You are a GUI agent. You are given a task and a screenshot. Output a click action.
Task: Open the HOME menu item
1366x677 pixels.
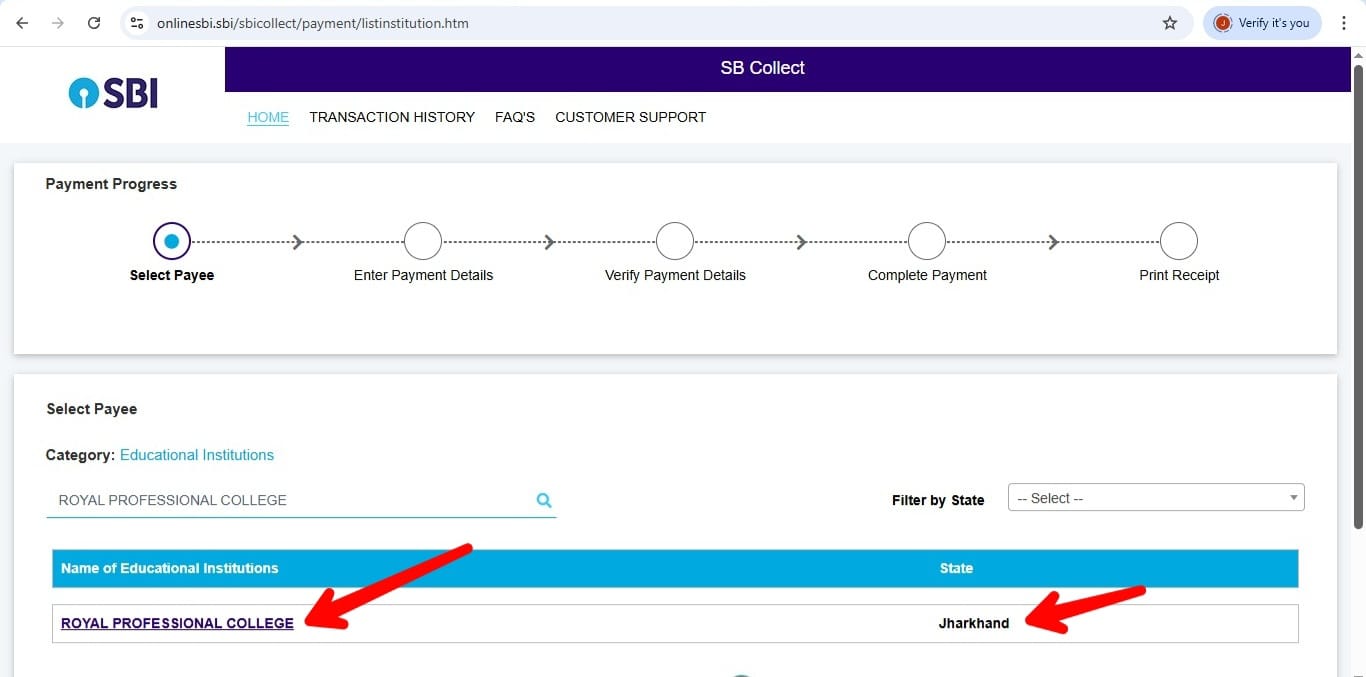(x=268, y=117)
